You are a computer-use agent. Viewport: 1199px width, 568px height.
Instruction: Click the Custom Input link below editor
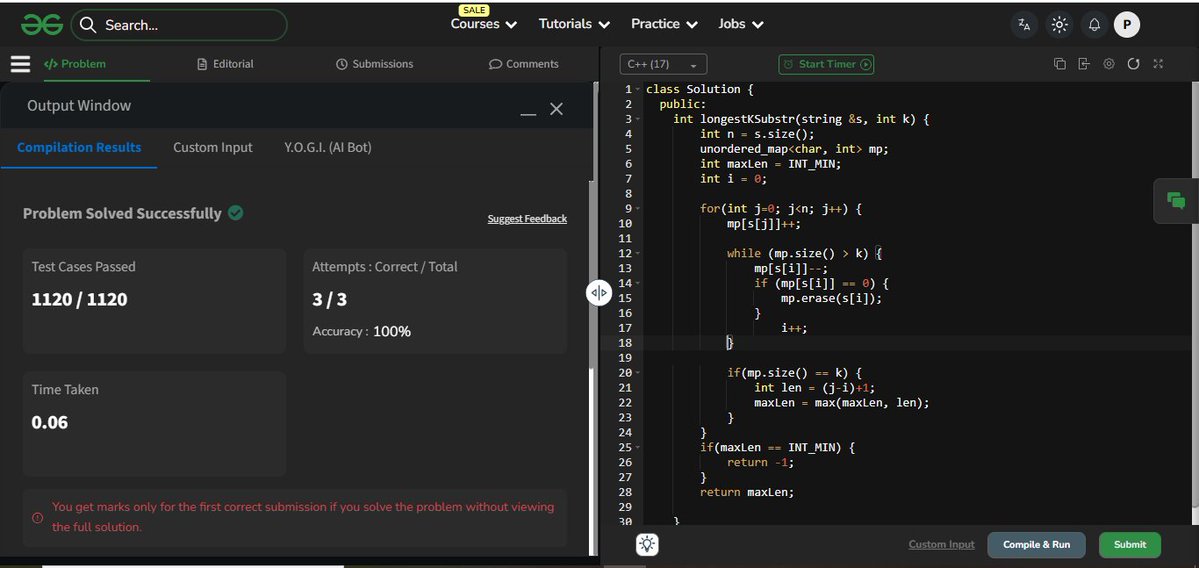pos(941,544)
